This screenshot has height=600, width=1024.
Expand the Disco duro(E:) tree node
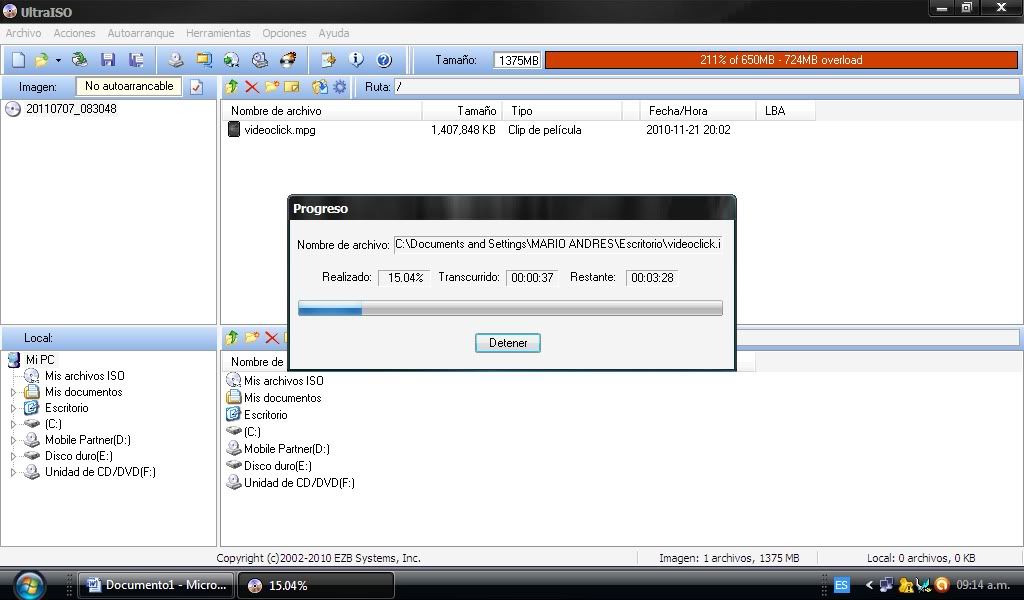pos(13,456)
